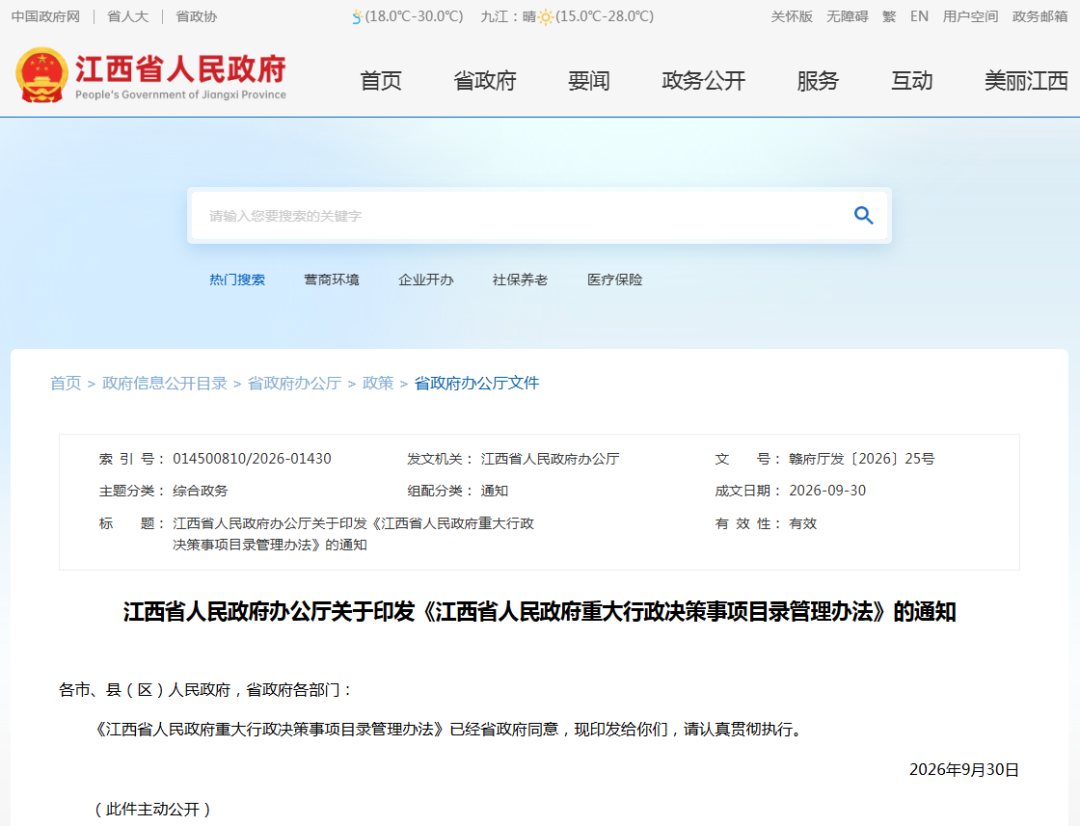Go to breadcrumb 政府信息公开目录
1080x826 pixels.
pos(165,383)
